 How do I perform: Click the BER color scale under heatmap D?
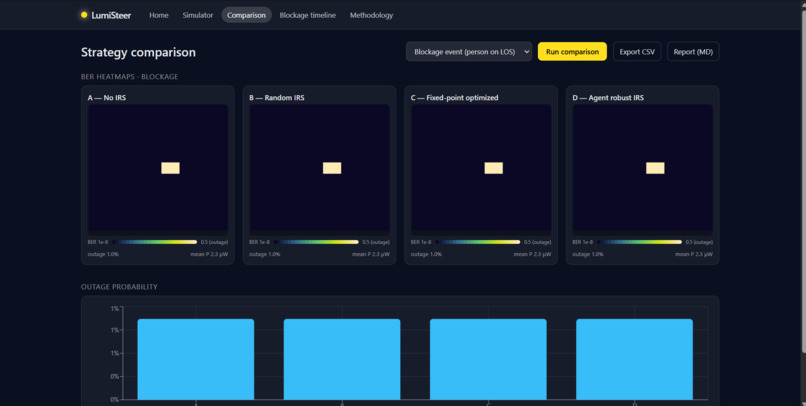click(x=639, y=242)
